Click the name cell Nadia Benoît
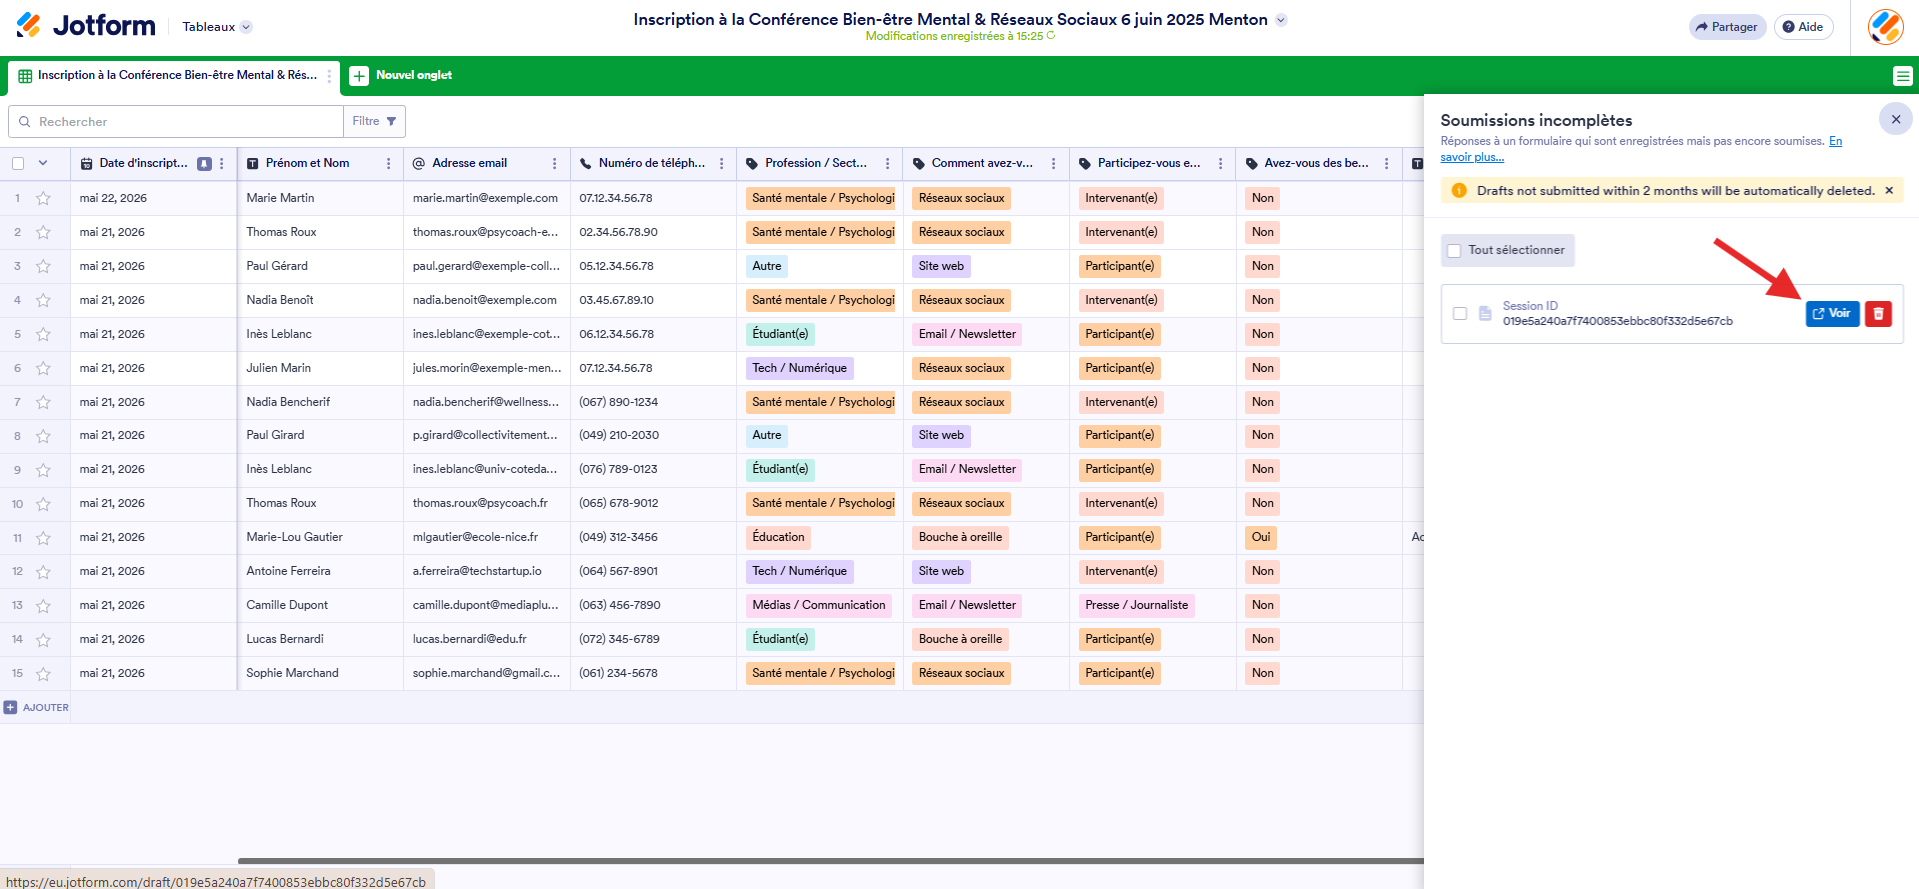The image size is (1919, 889). click(x=320, y=300)
